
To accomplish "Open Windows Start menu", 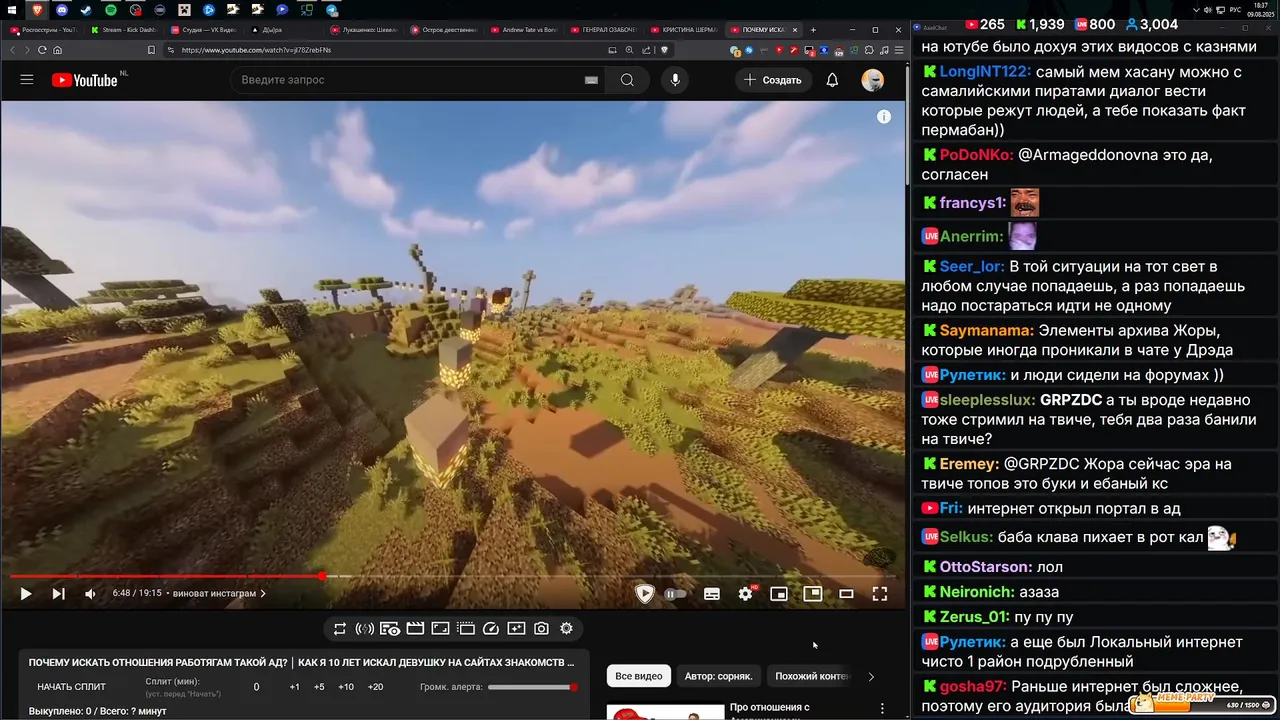I will [10, 9].
